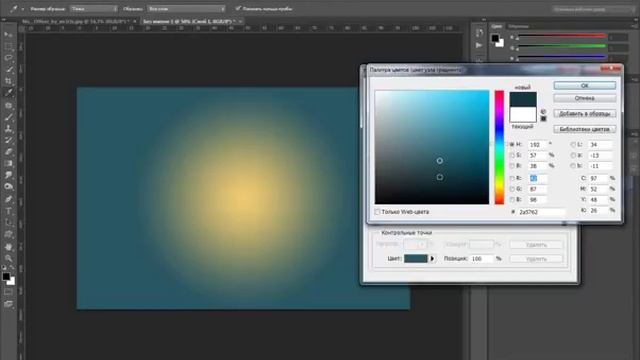The width and height of the screenshot is (640, 360).
Task: Click 'Добавить в образцы' button
Action: 584,114
